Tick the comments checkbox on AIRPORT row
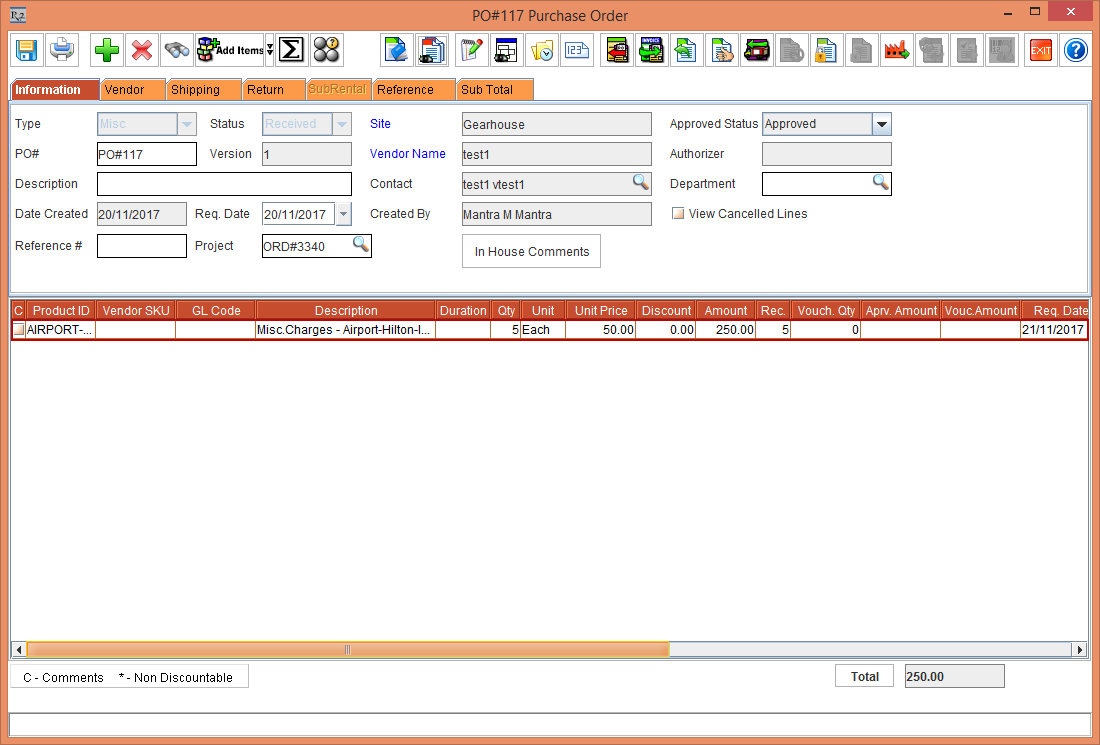This screenshot has height=745, width=1100. pos(18,330)
